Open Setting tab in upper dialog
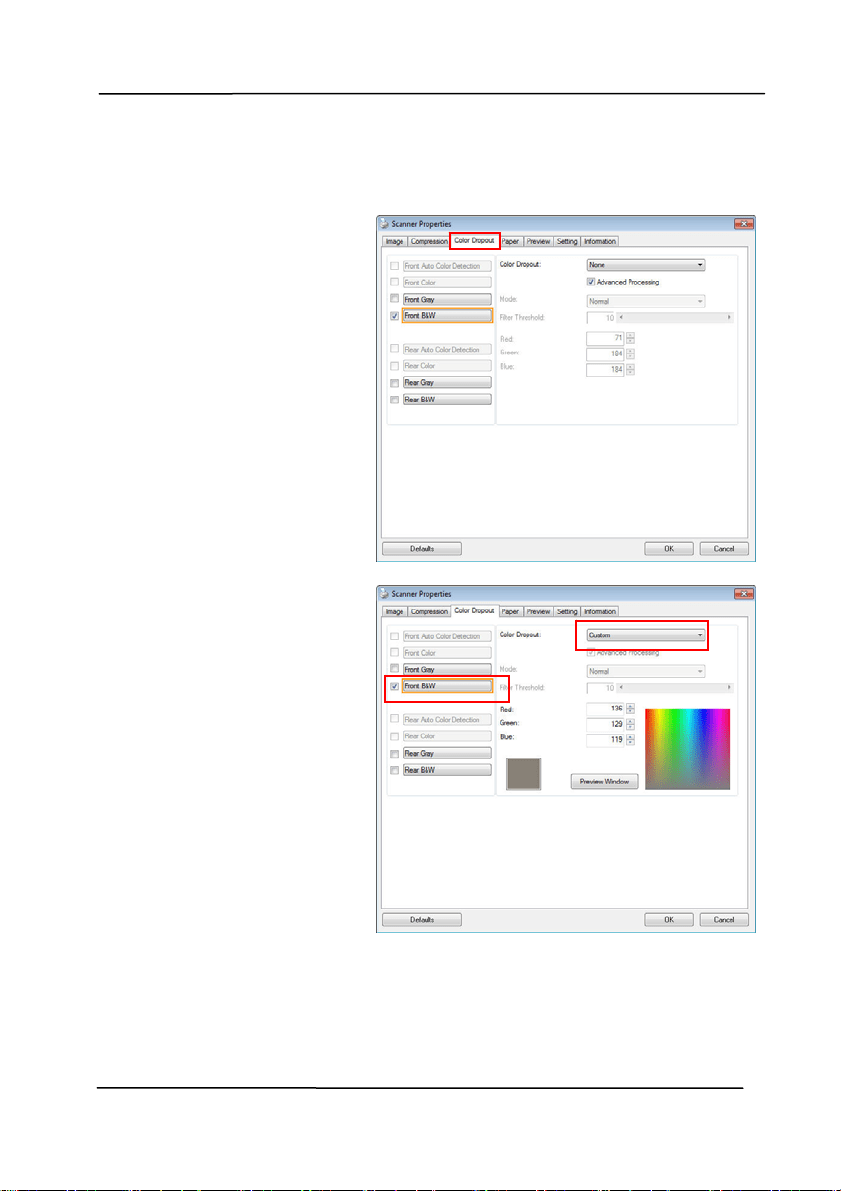 [567, 242]
